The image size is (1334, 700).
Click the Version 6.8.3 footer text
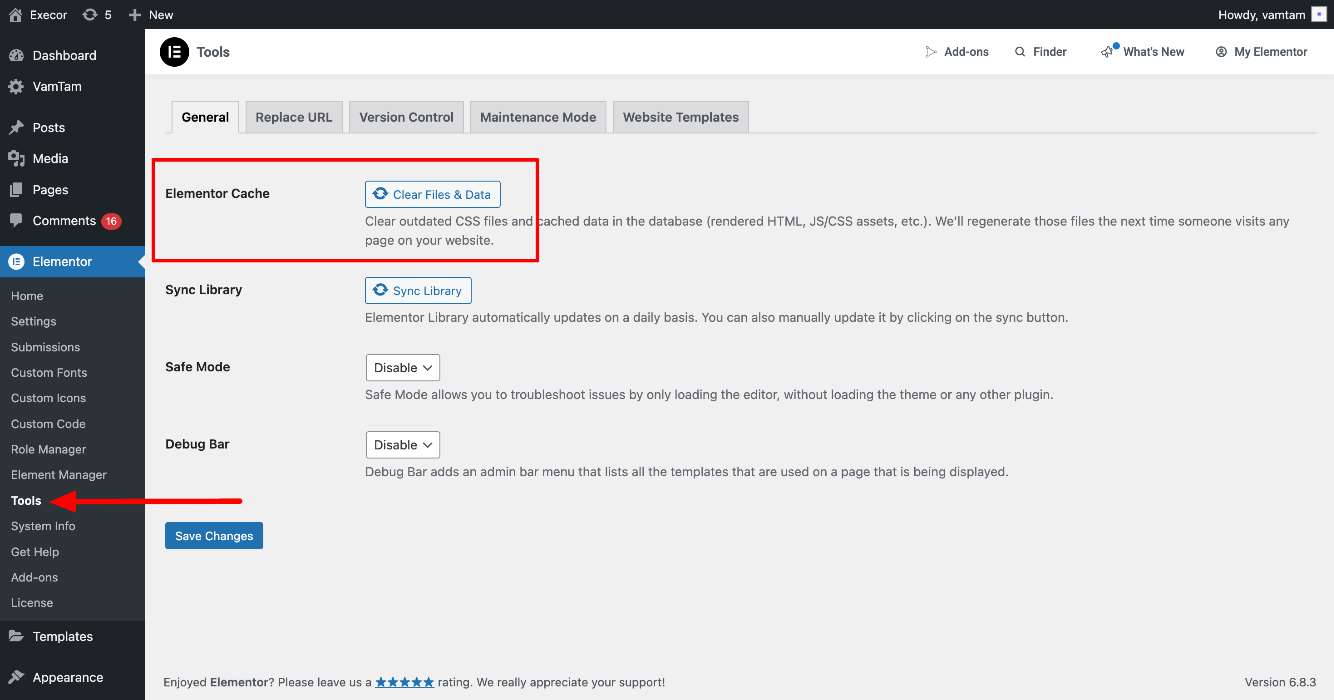pyautogui.click(x=1280, y=682)
